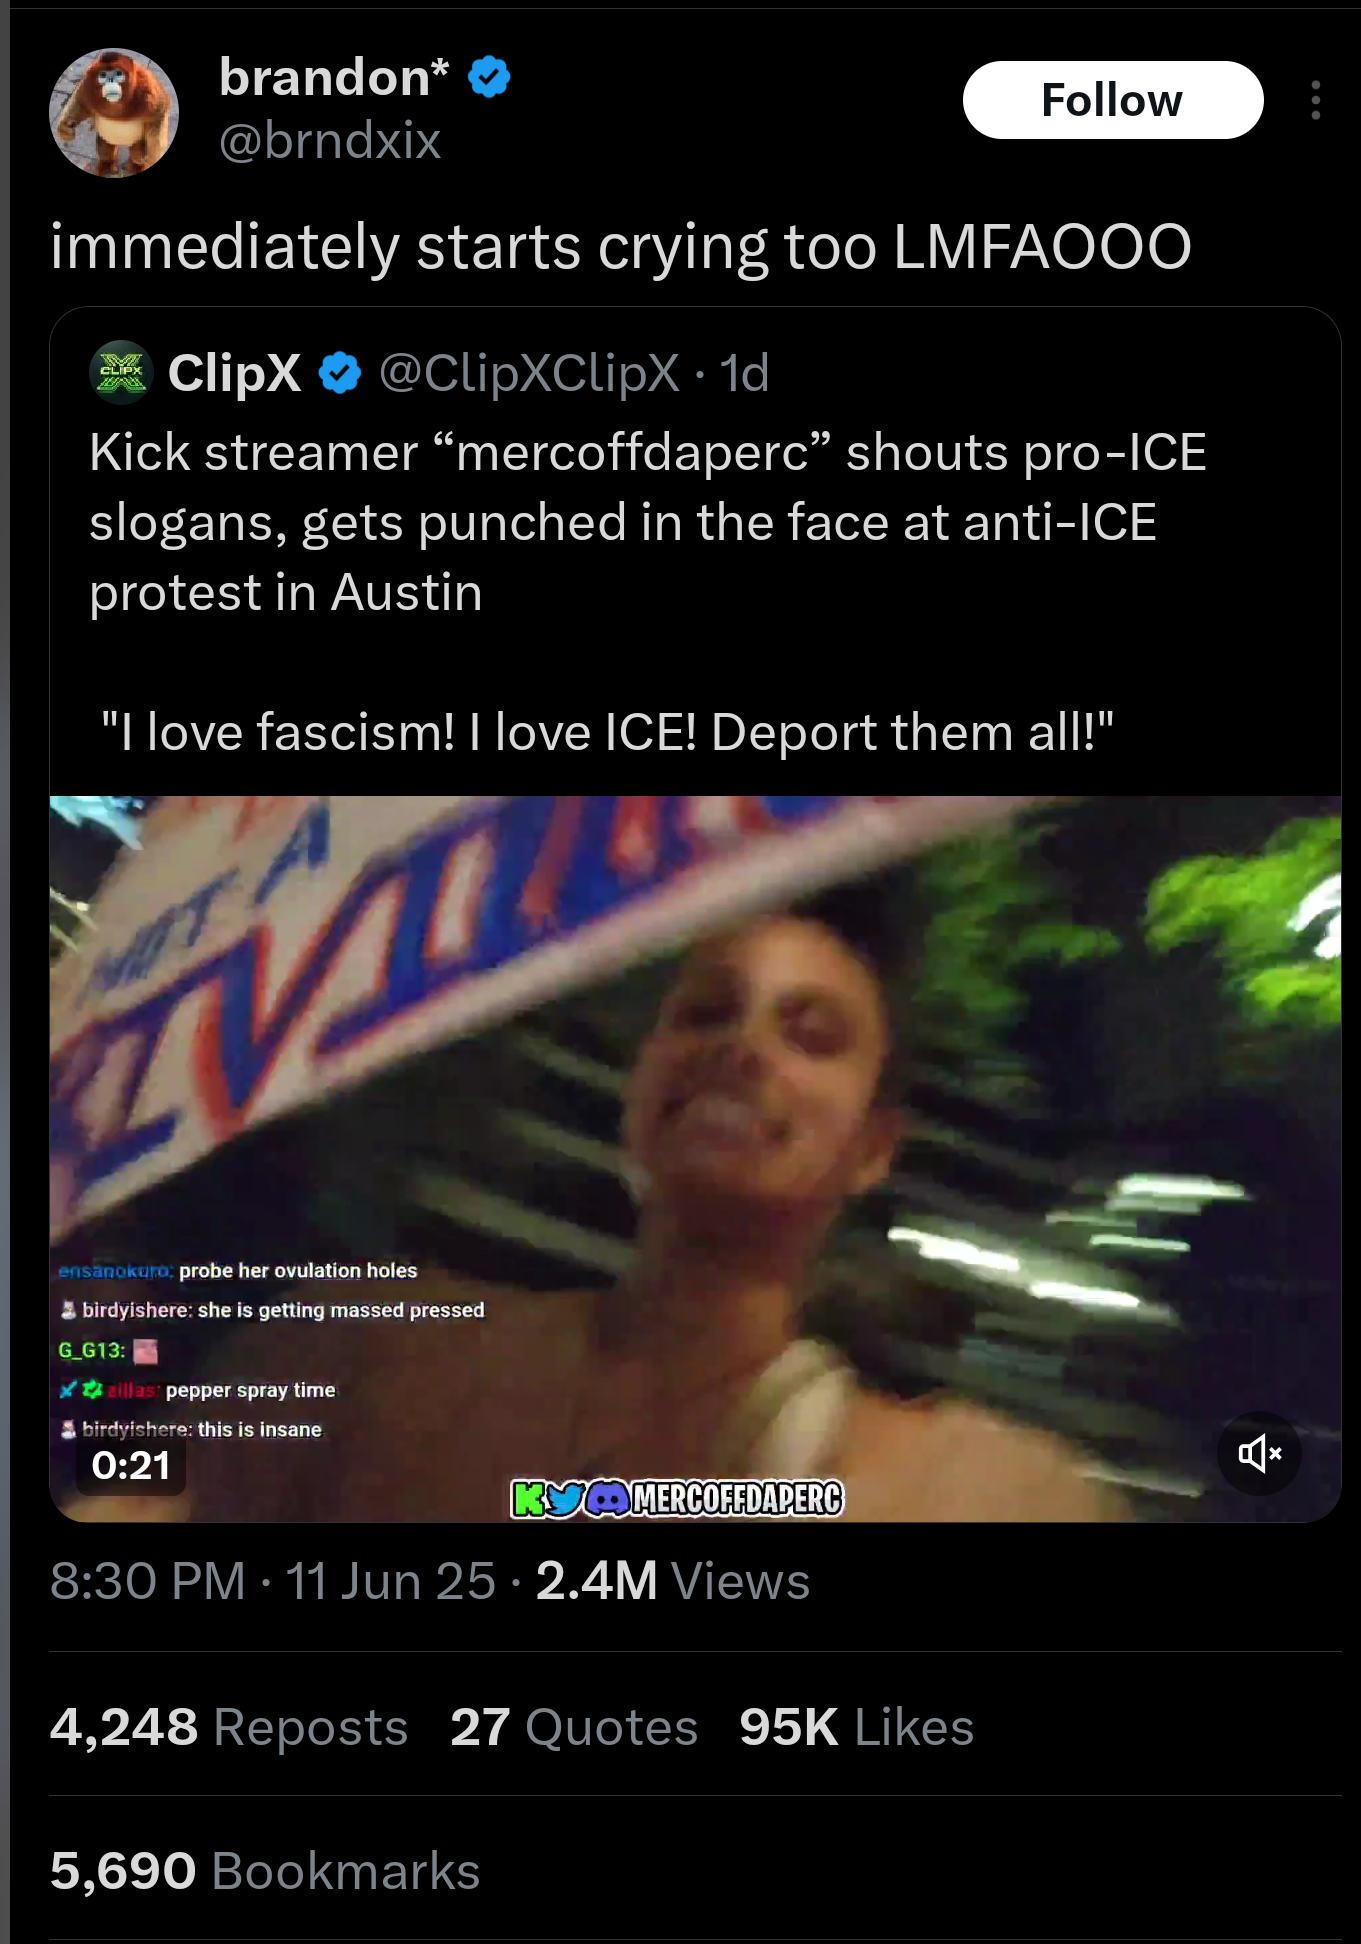
Task: Click the Discord icon in the watermark
Action: [x=607, y=1499]
